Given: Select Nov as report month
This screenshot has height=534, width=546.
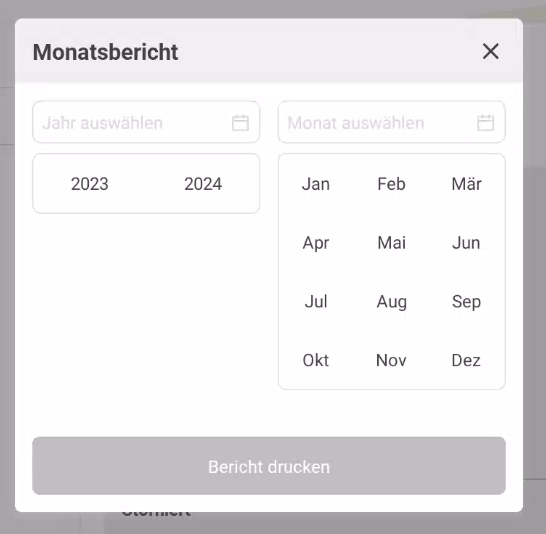Looking at the screenshot, I should point(391,360).
